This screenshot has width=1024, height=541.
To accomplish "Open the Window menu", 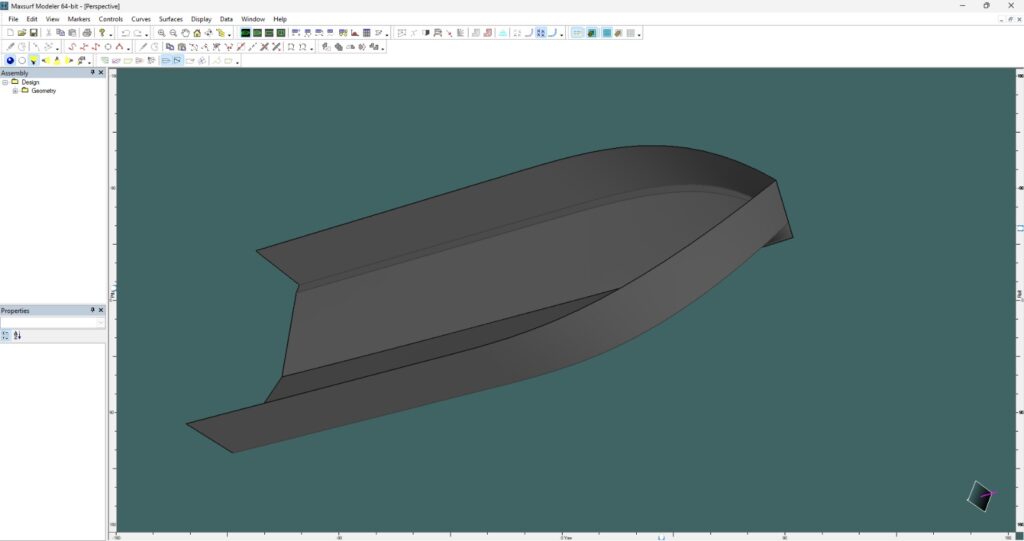I will pyautogui.click(x=253, y=19).
